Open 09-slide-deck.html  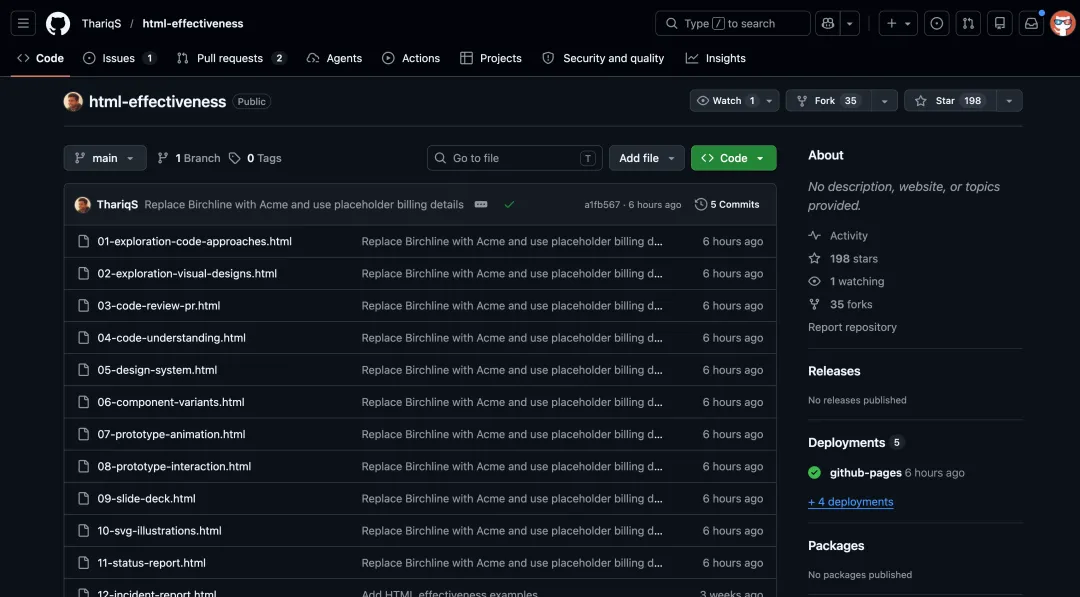146,499
